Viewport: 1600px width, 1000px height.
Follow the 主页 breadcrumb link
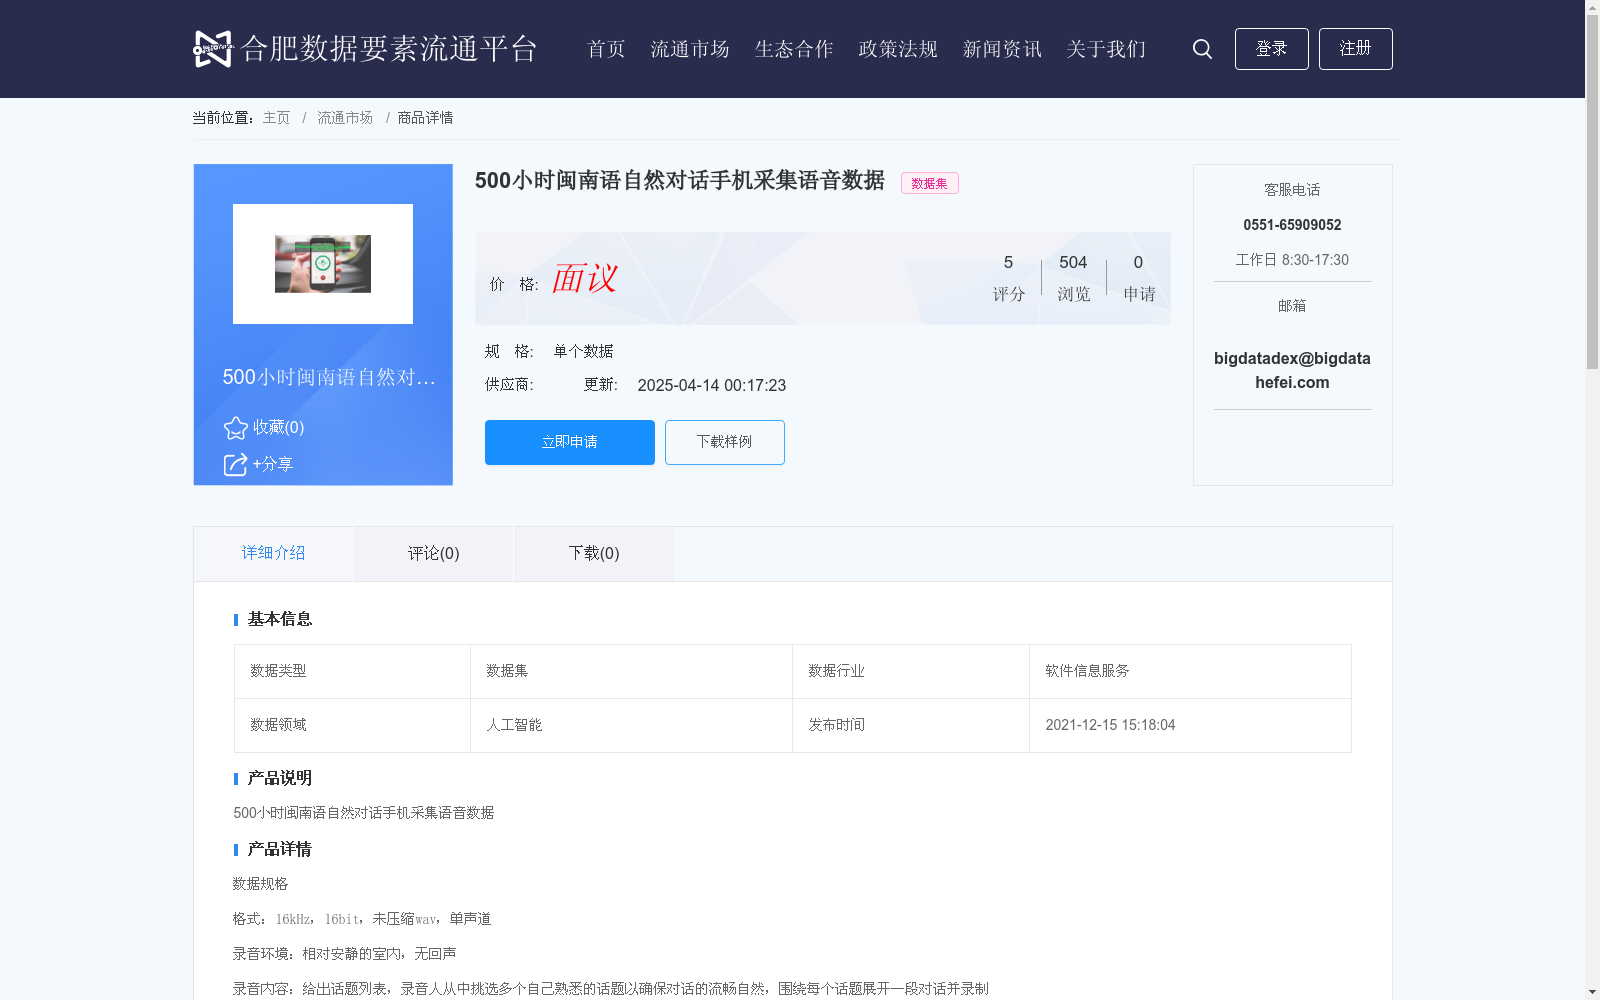[x=276, y=118]
